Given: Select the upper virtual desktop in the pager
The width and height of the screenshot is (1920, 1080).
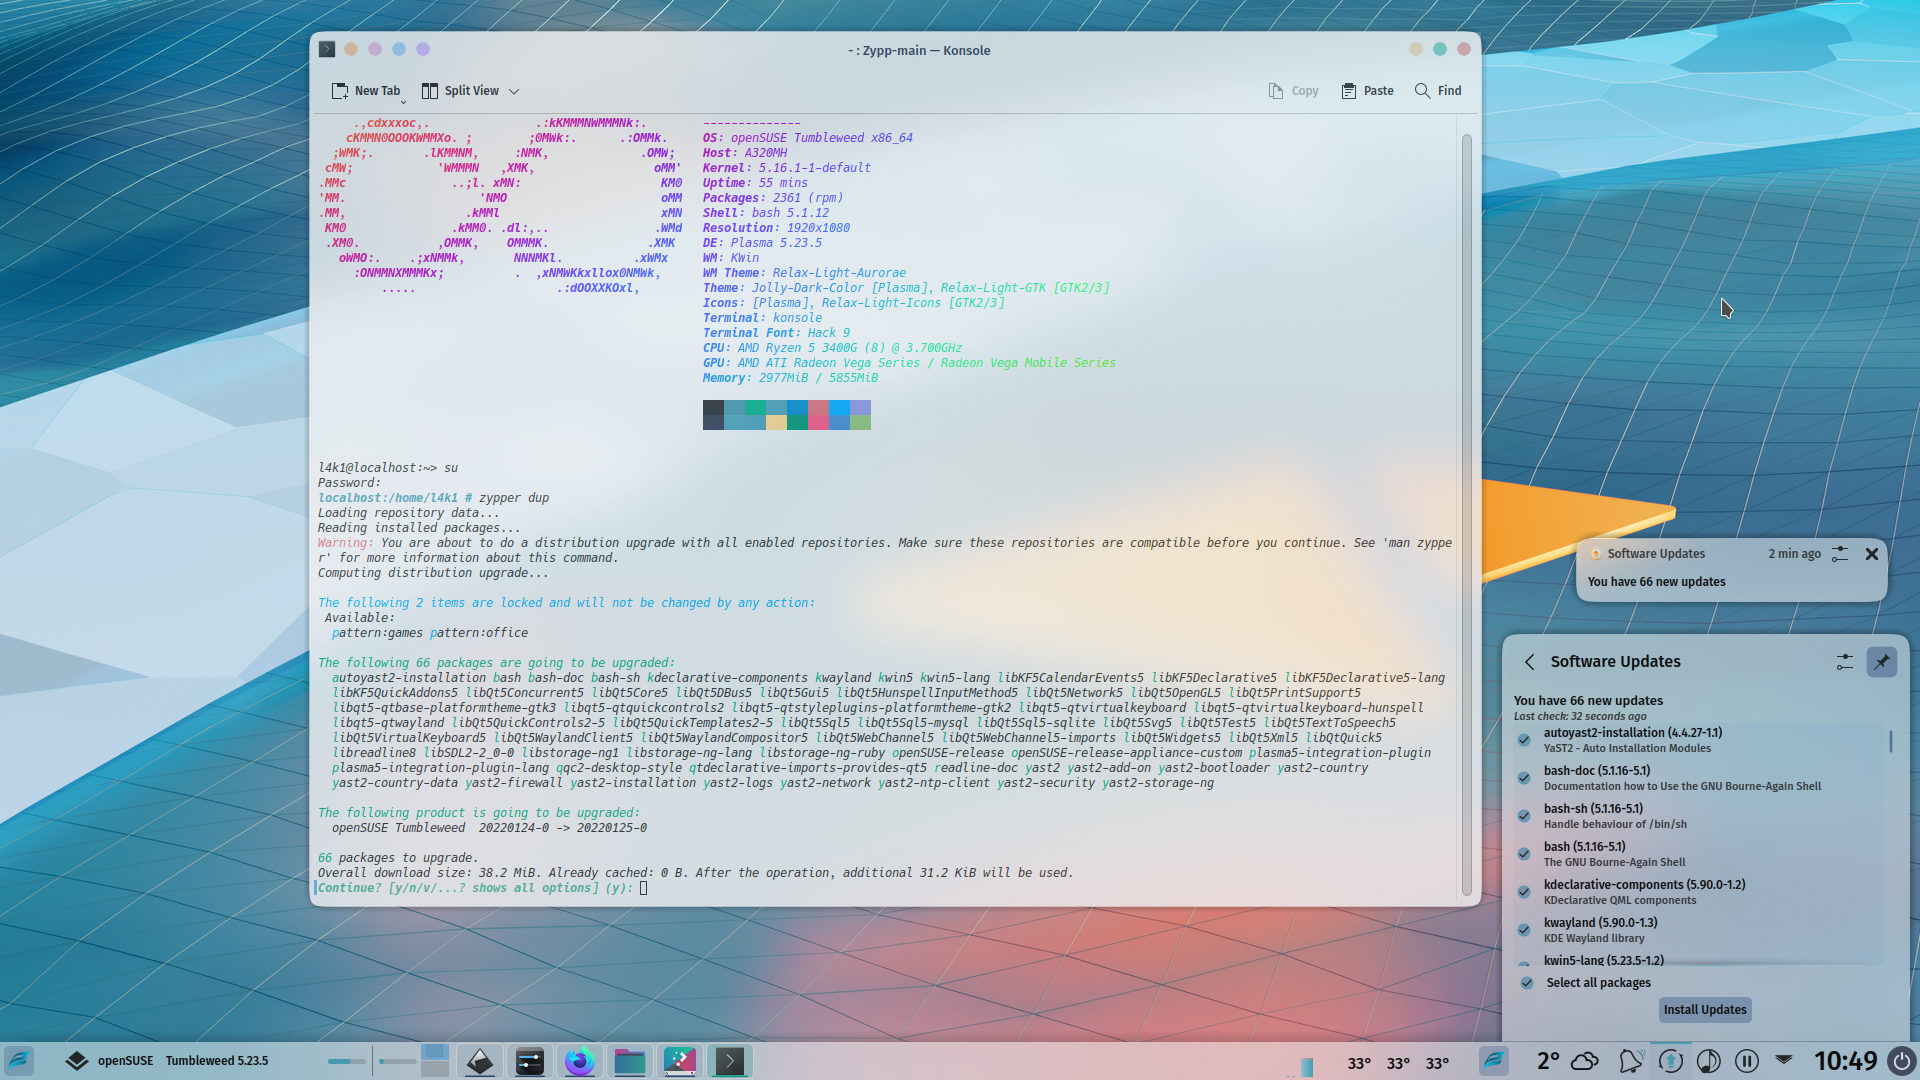Looking at the screenshot, I should (435, 1052).
